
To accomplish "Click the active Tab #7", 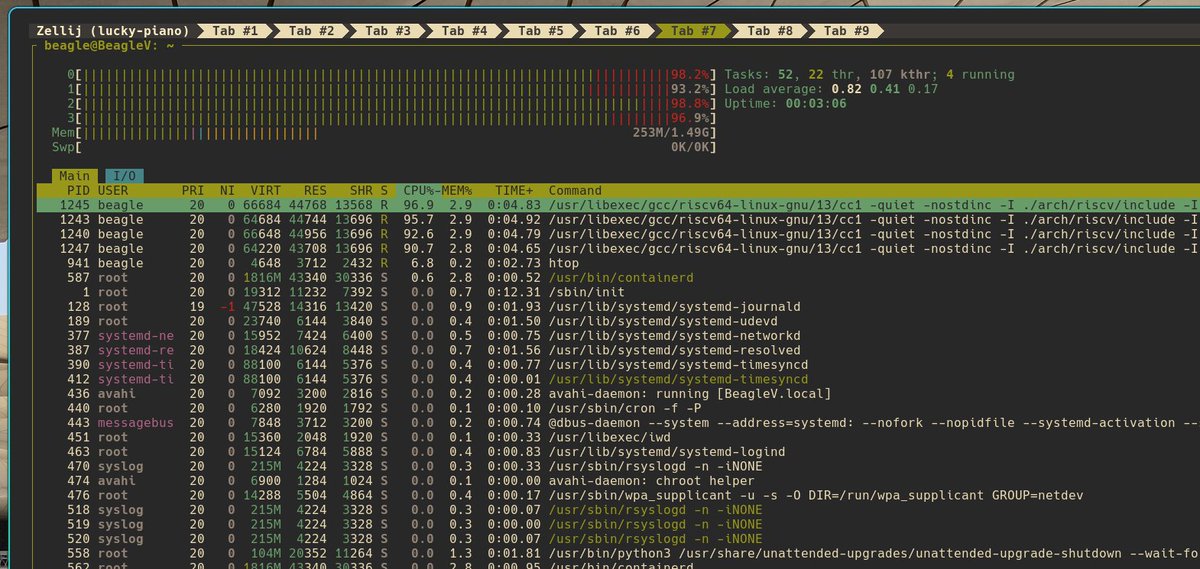I will [694, 31].
